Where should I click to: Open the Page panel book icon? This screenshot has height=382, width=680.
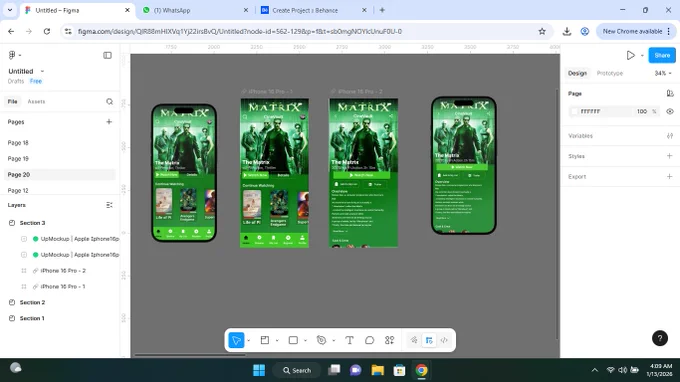tap(670, 94)
